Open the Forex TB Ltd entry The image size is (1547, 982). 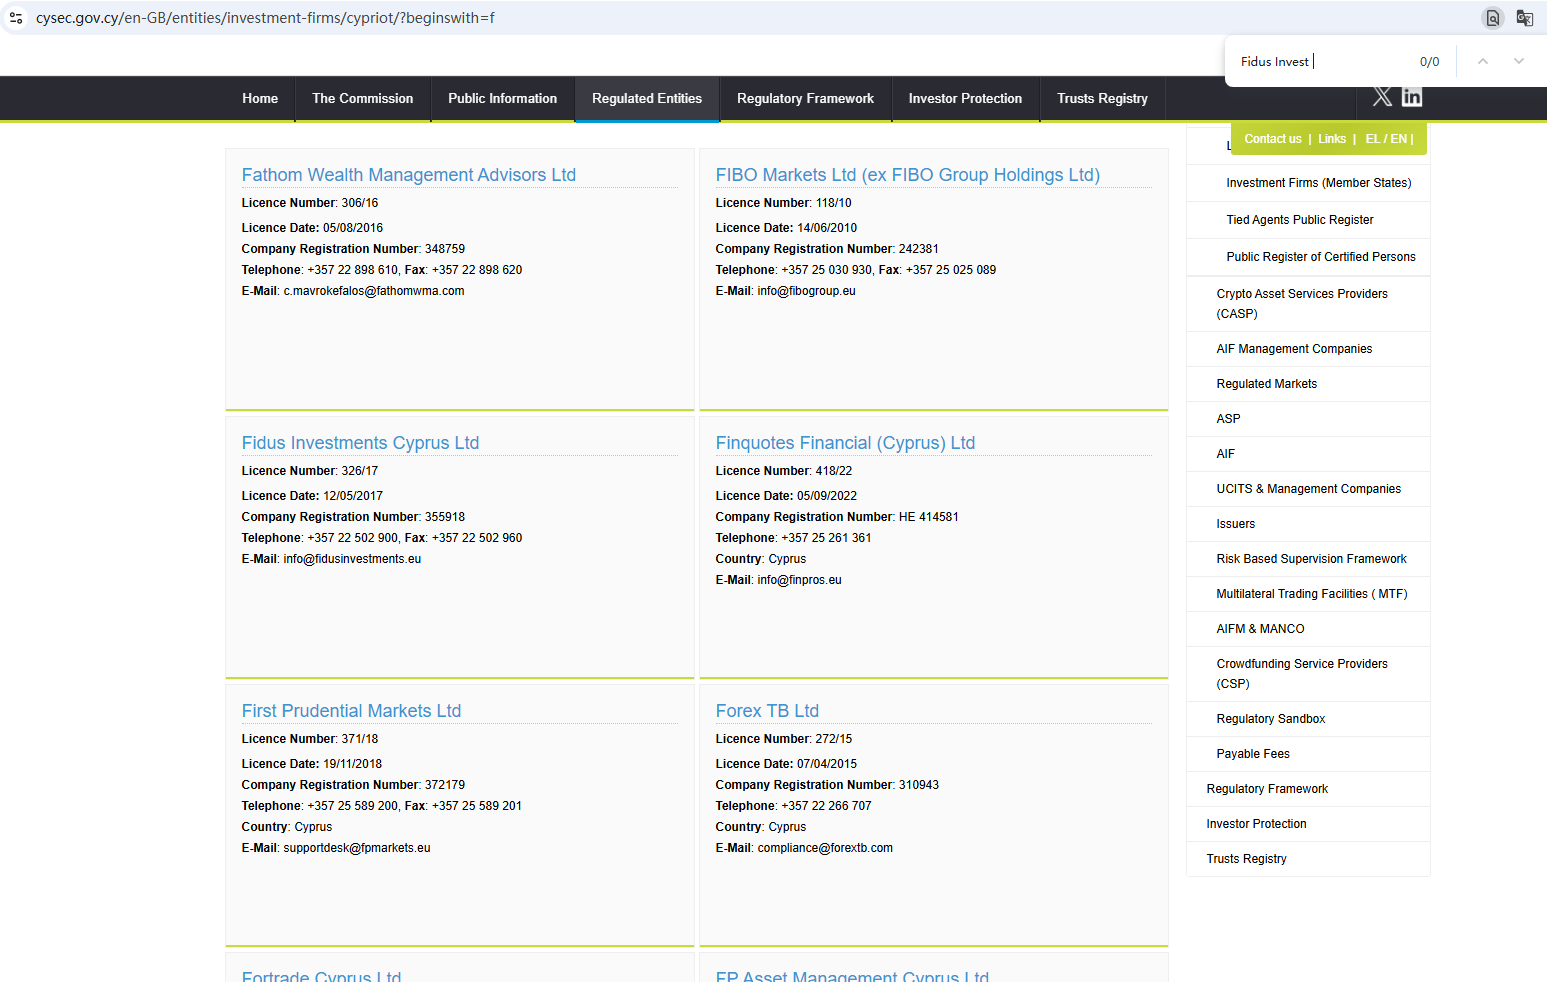pyautogui.click(x=767, y=711)
